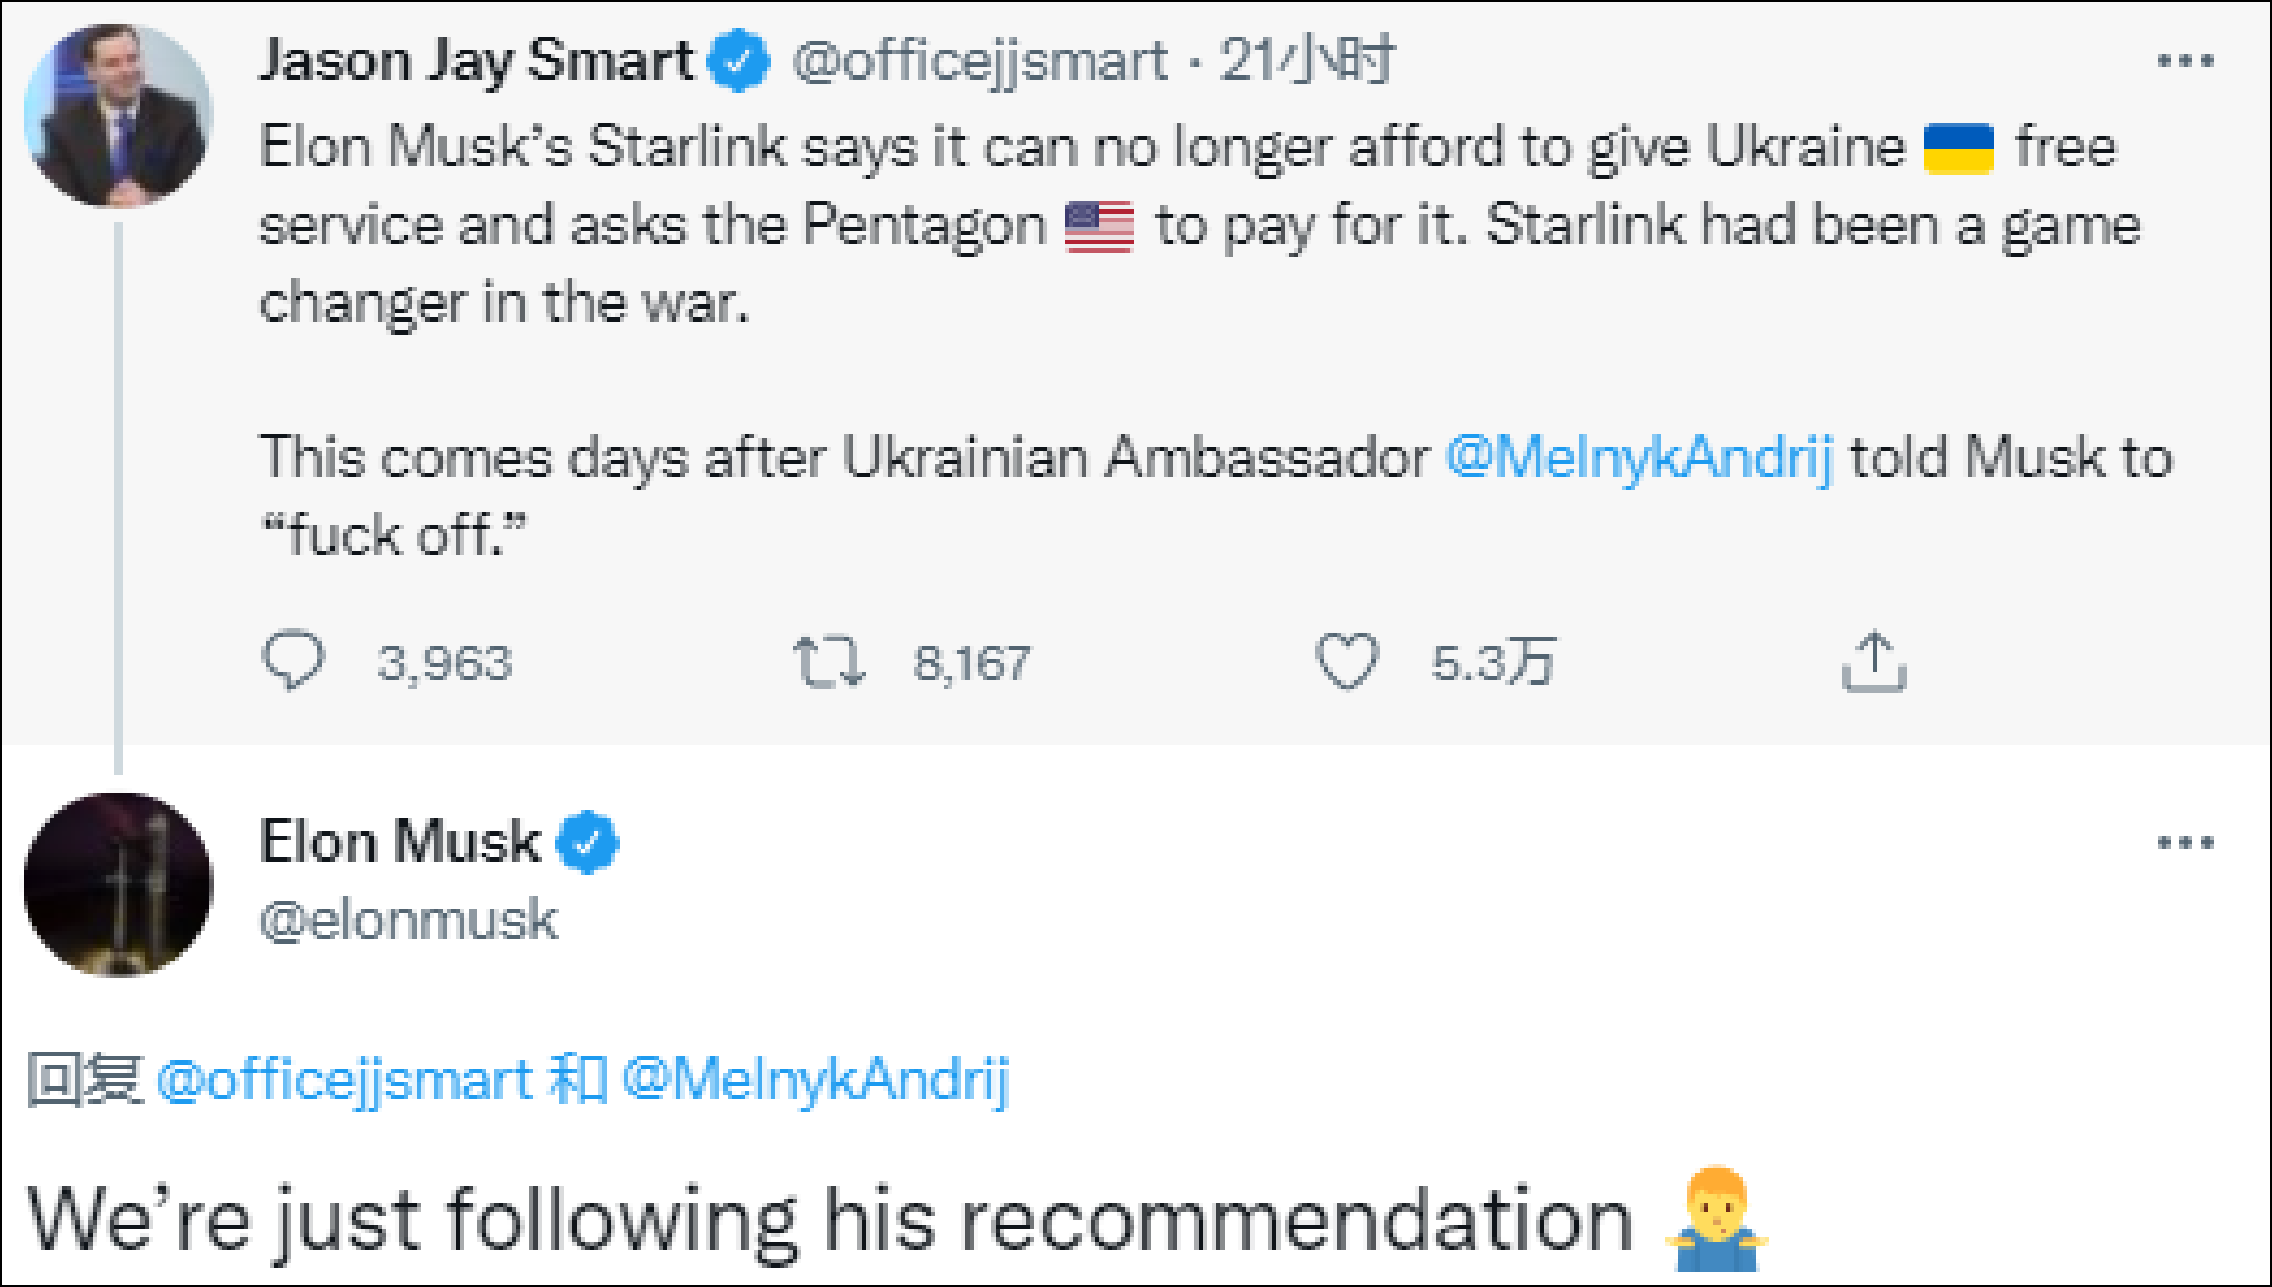Click the @officejjsmart handle beside Jason's name
This screenshot has width=2272, height=1287.
(979, 61)
